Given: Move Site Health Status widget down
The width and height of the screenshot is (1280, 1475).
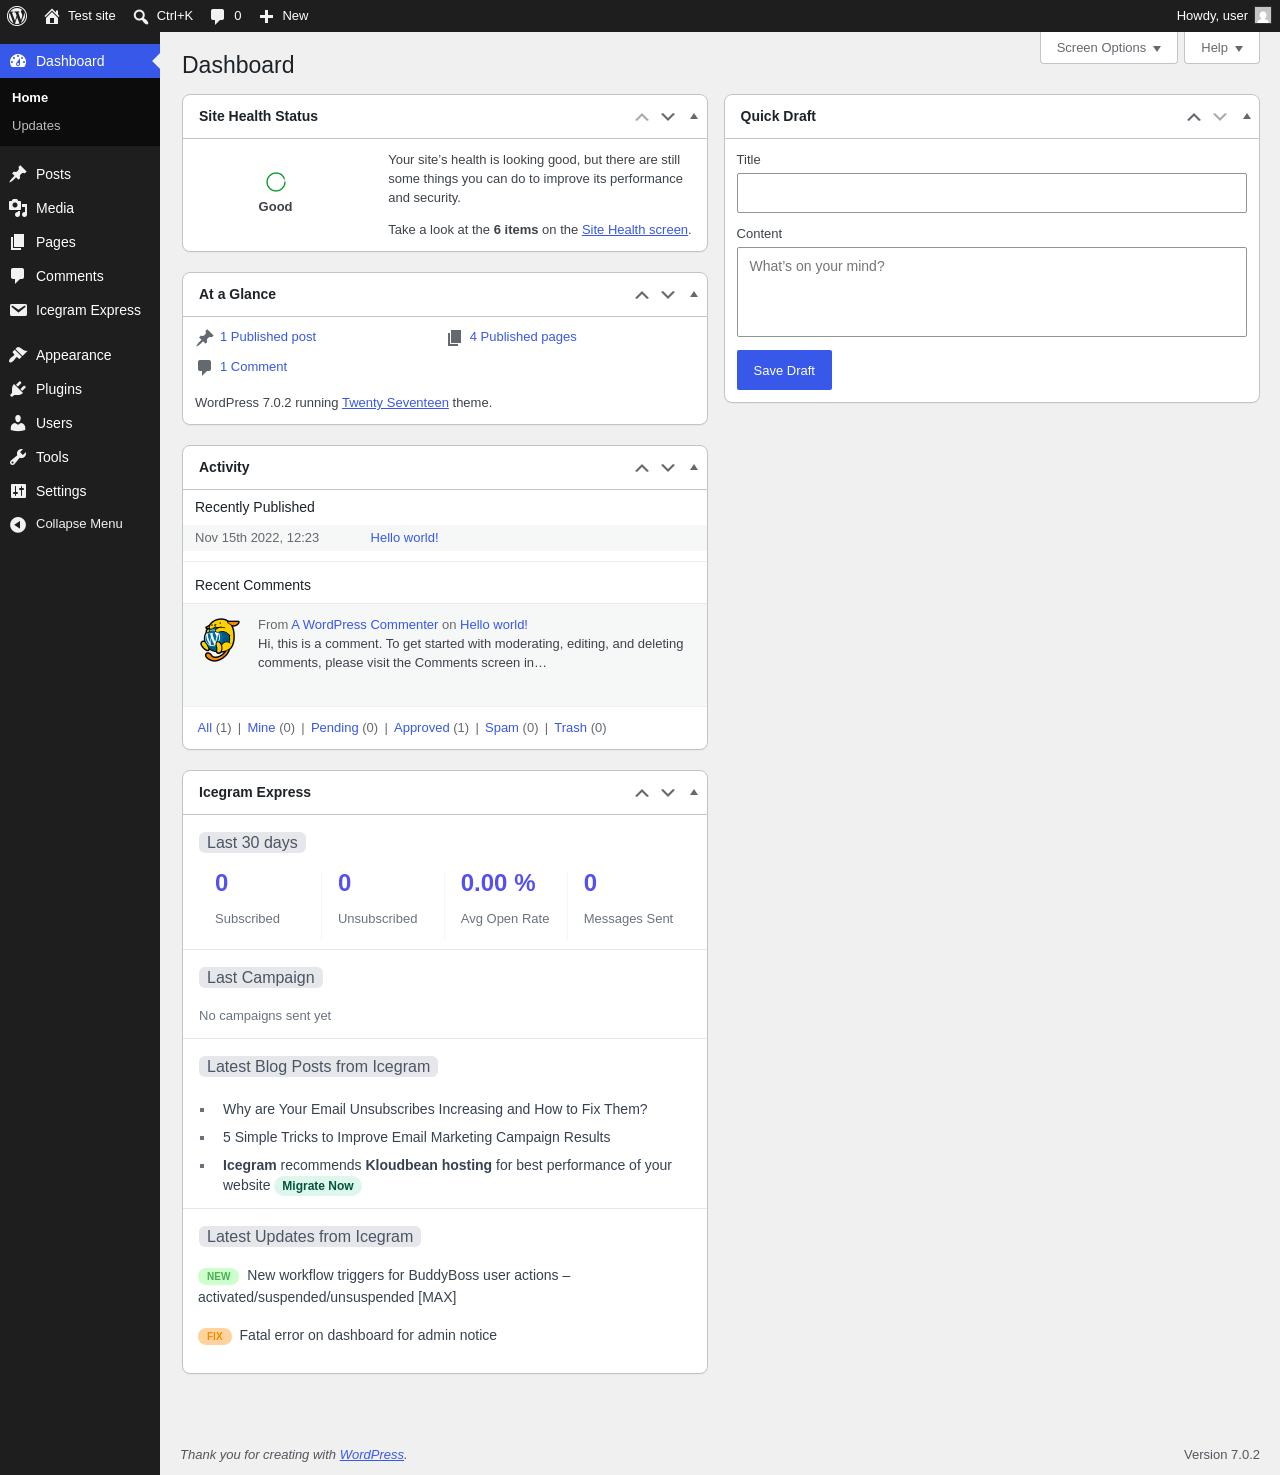Looking at the screenshot, I should click(x=668, y=117).
